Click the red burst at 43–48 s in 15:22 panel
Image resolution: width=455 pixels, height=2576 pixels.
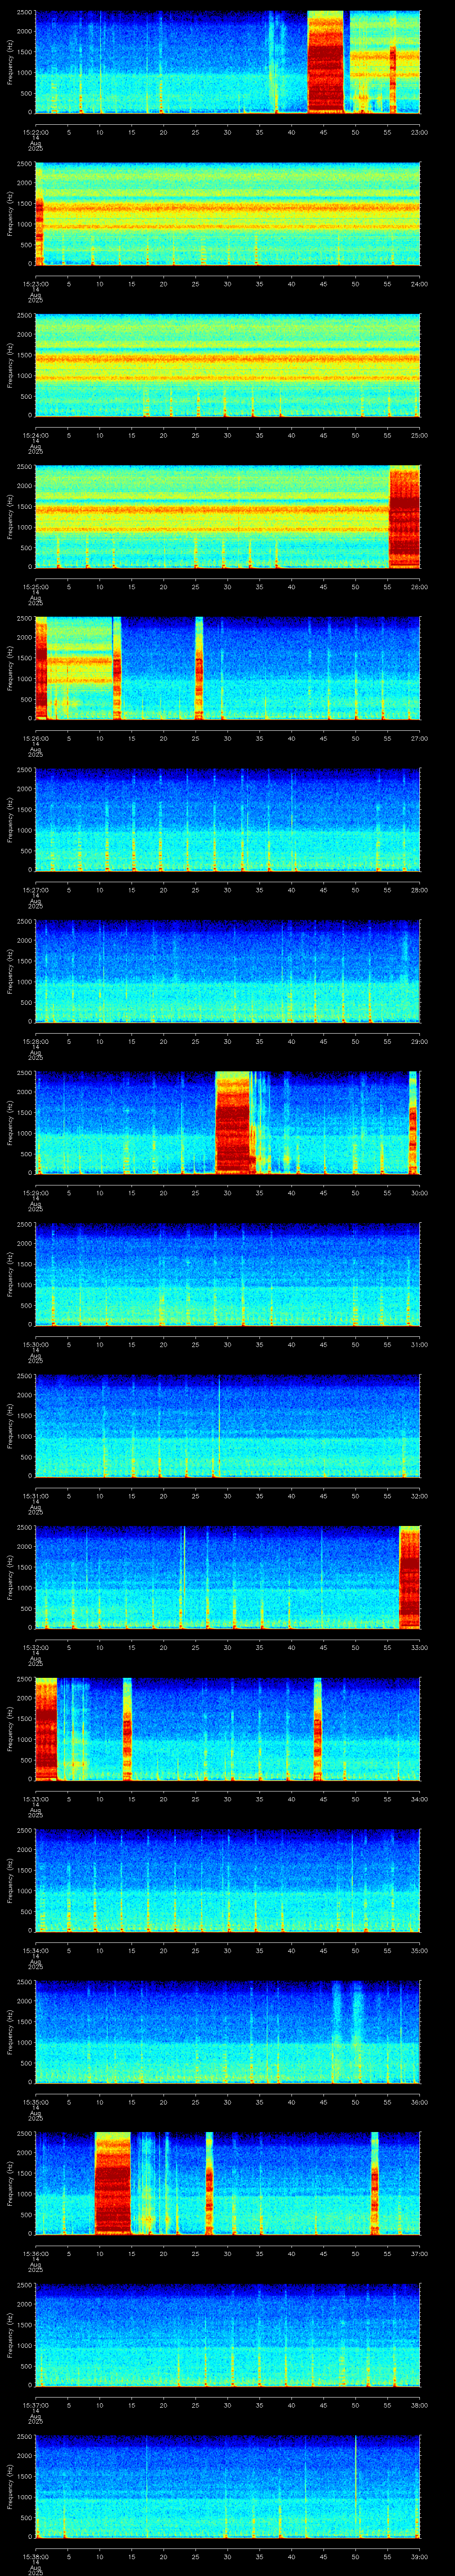click(325, 62)
